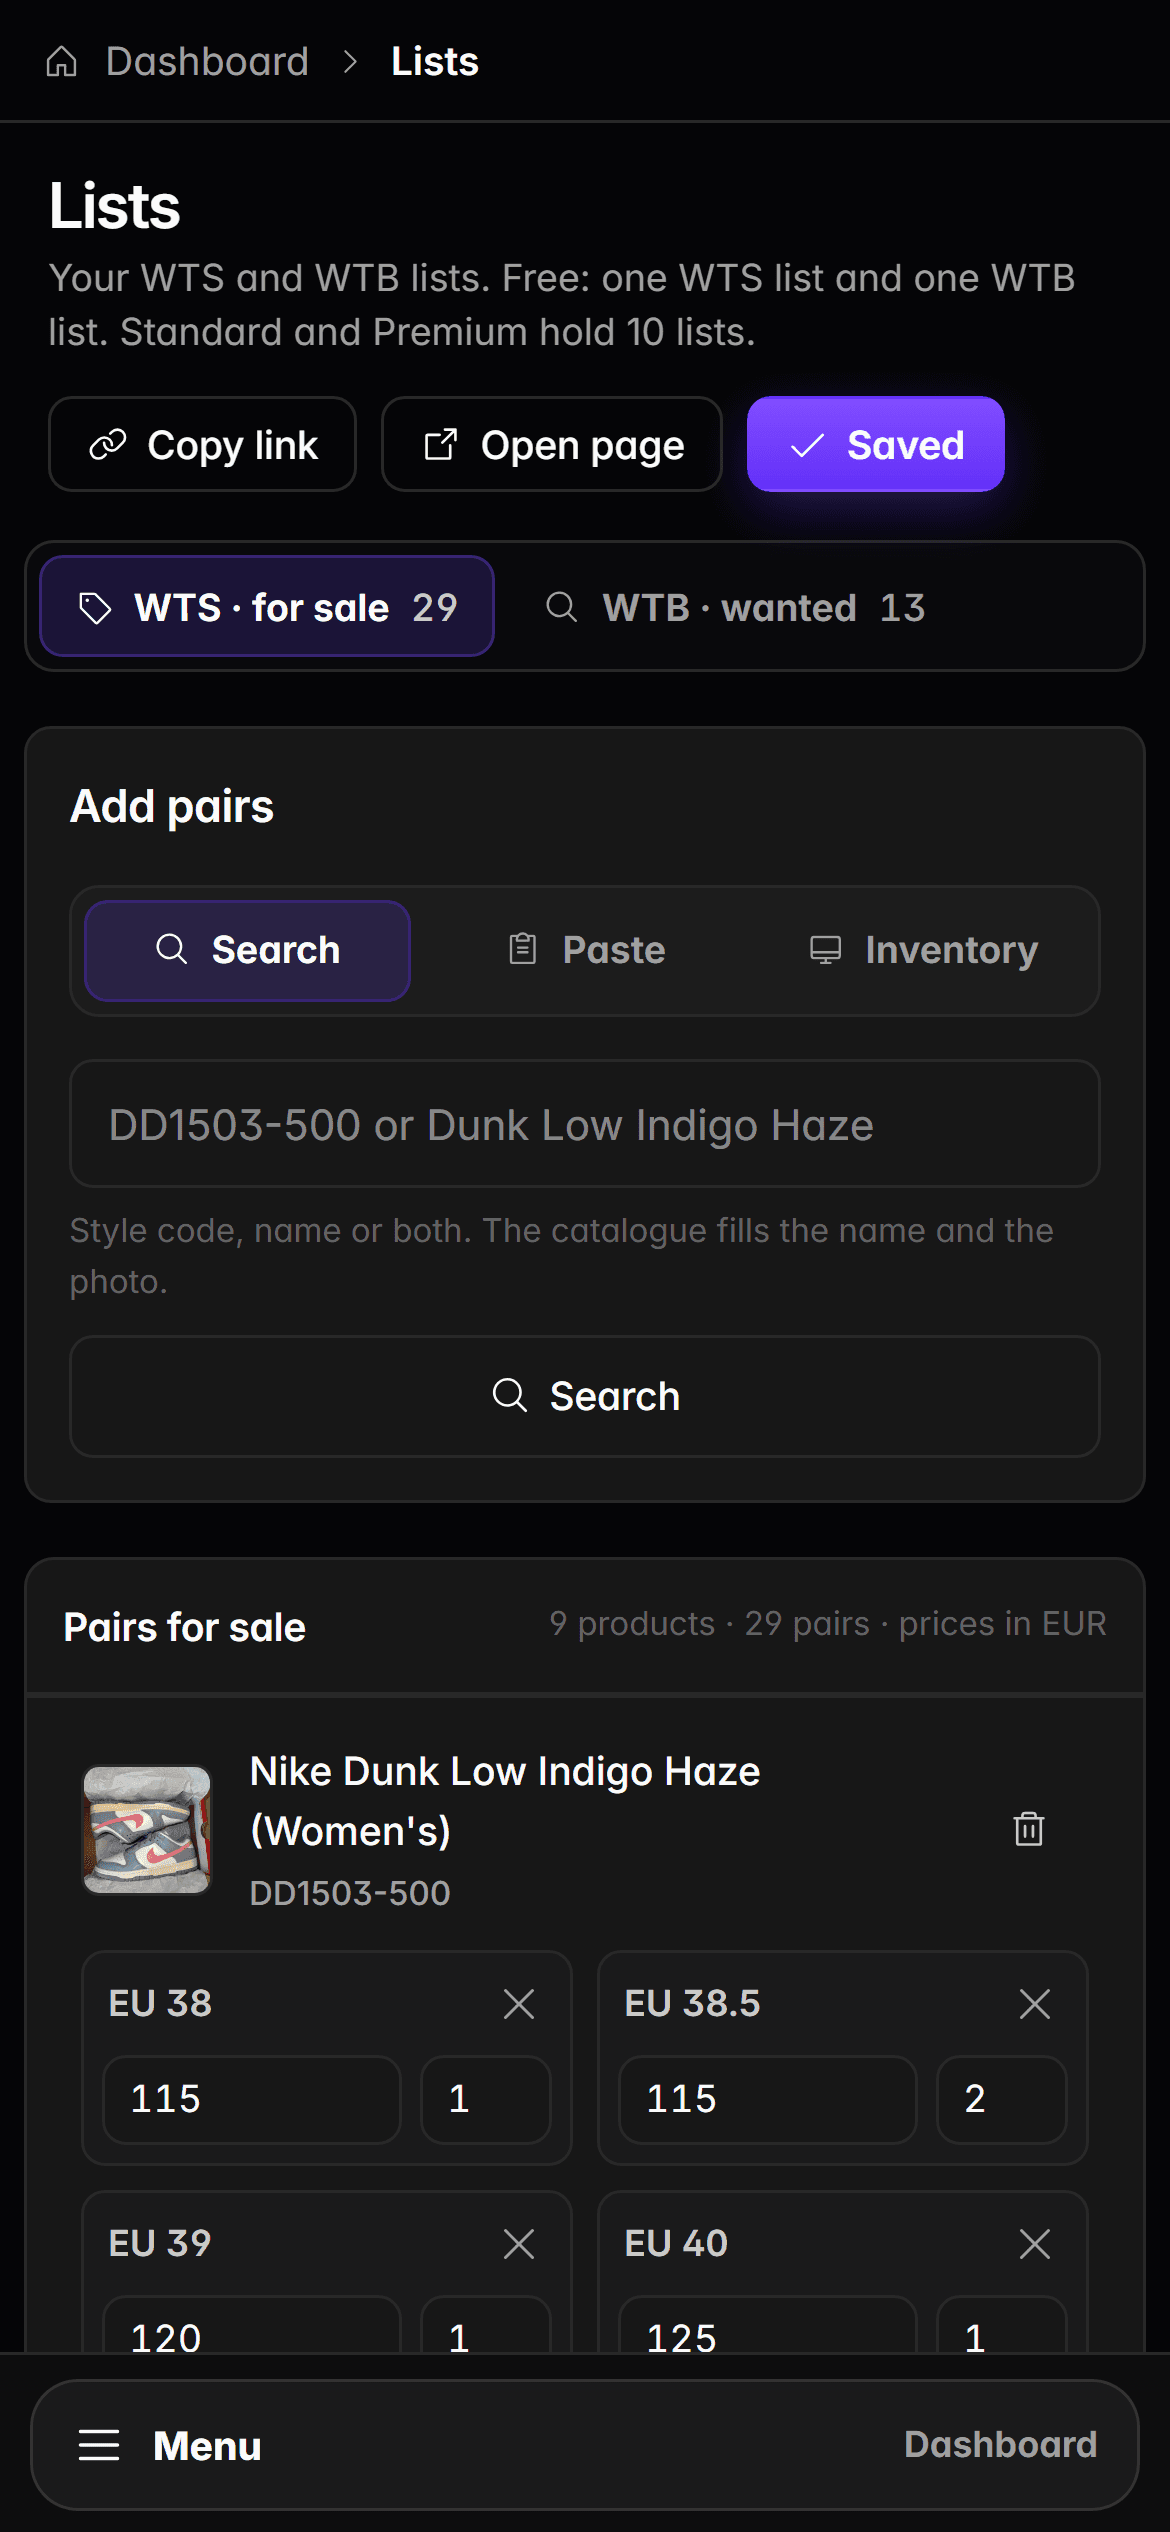1170x2532 pixels.
Task: Edit the EU 38.5 quantity field
Action: click(1002, 2099)
